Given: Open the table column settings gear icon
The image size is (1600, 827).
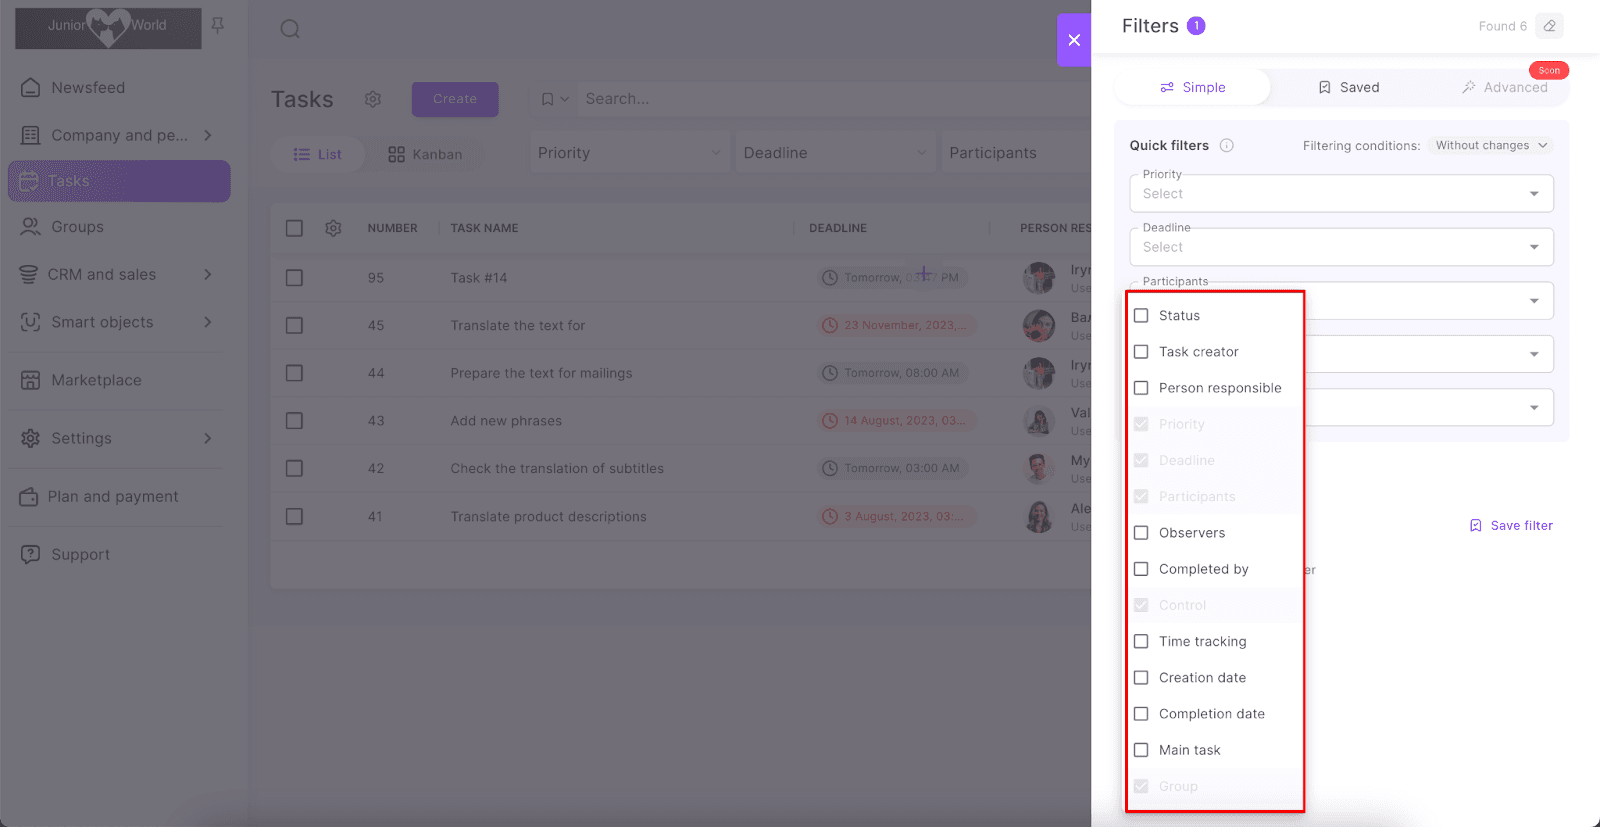Looking at the screenshot, I should click(333, 228).
